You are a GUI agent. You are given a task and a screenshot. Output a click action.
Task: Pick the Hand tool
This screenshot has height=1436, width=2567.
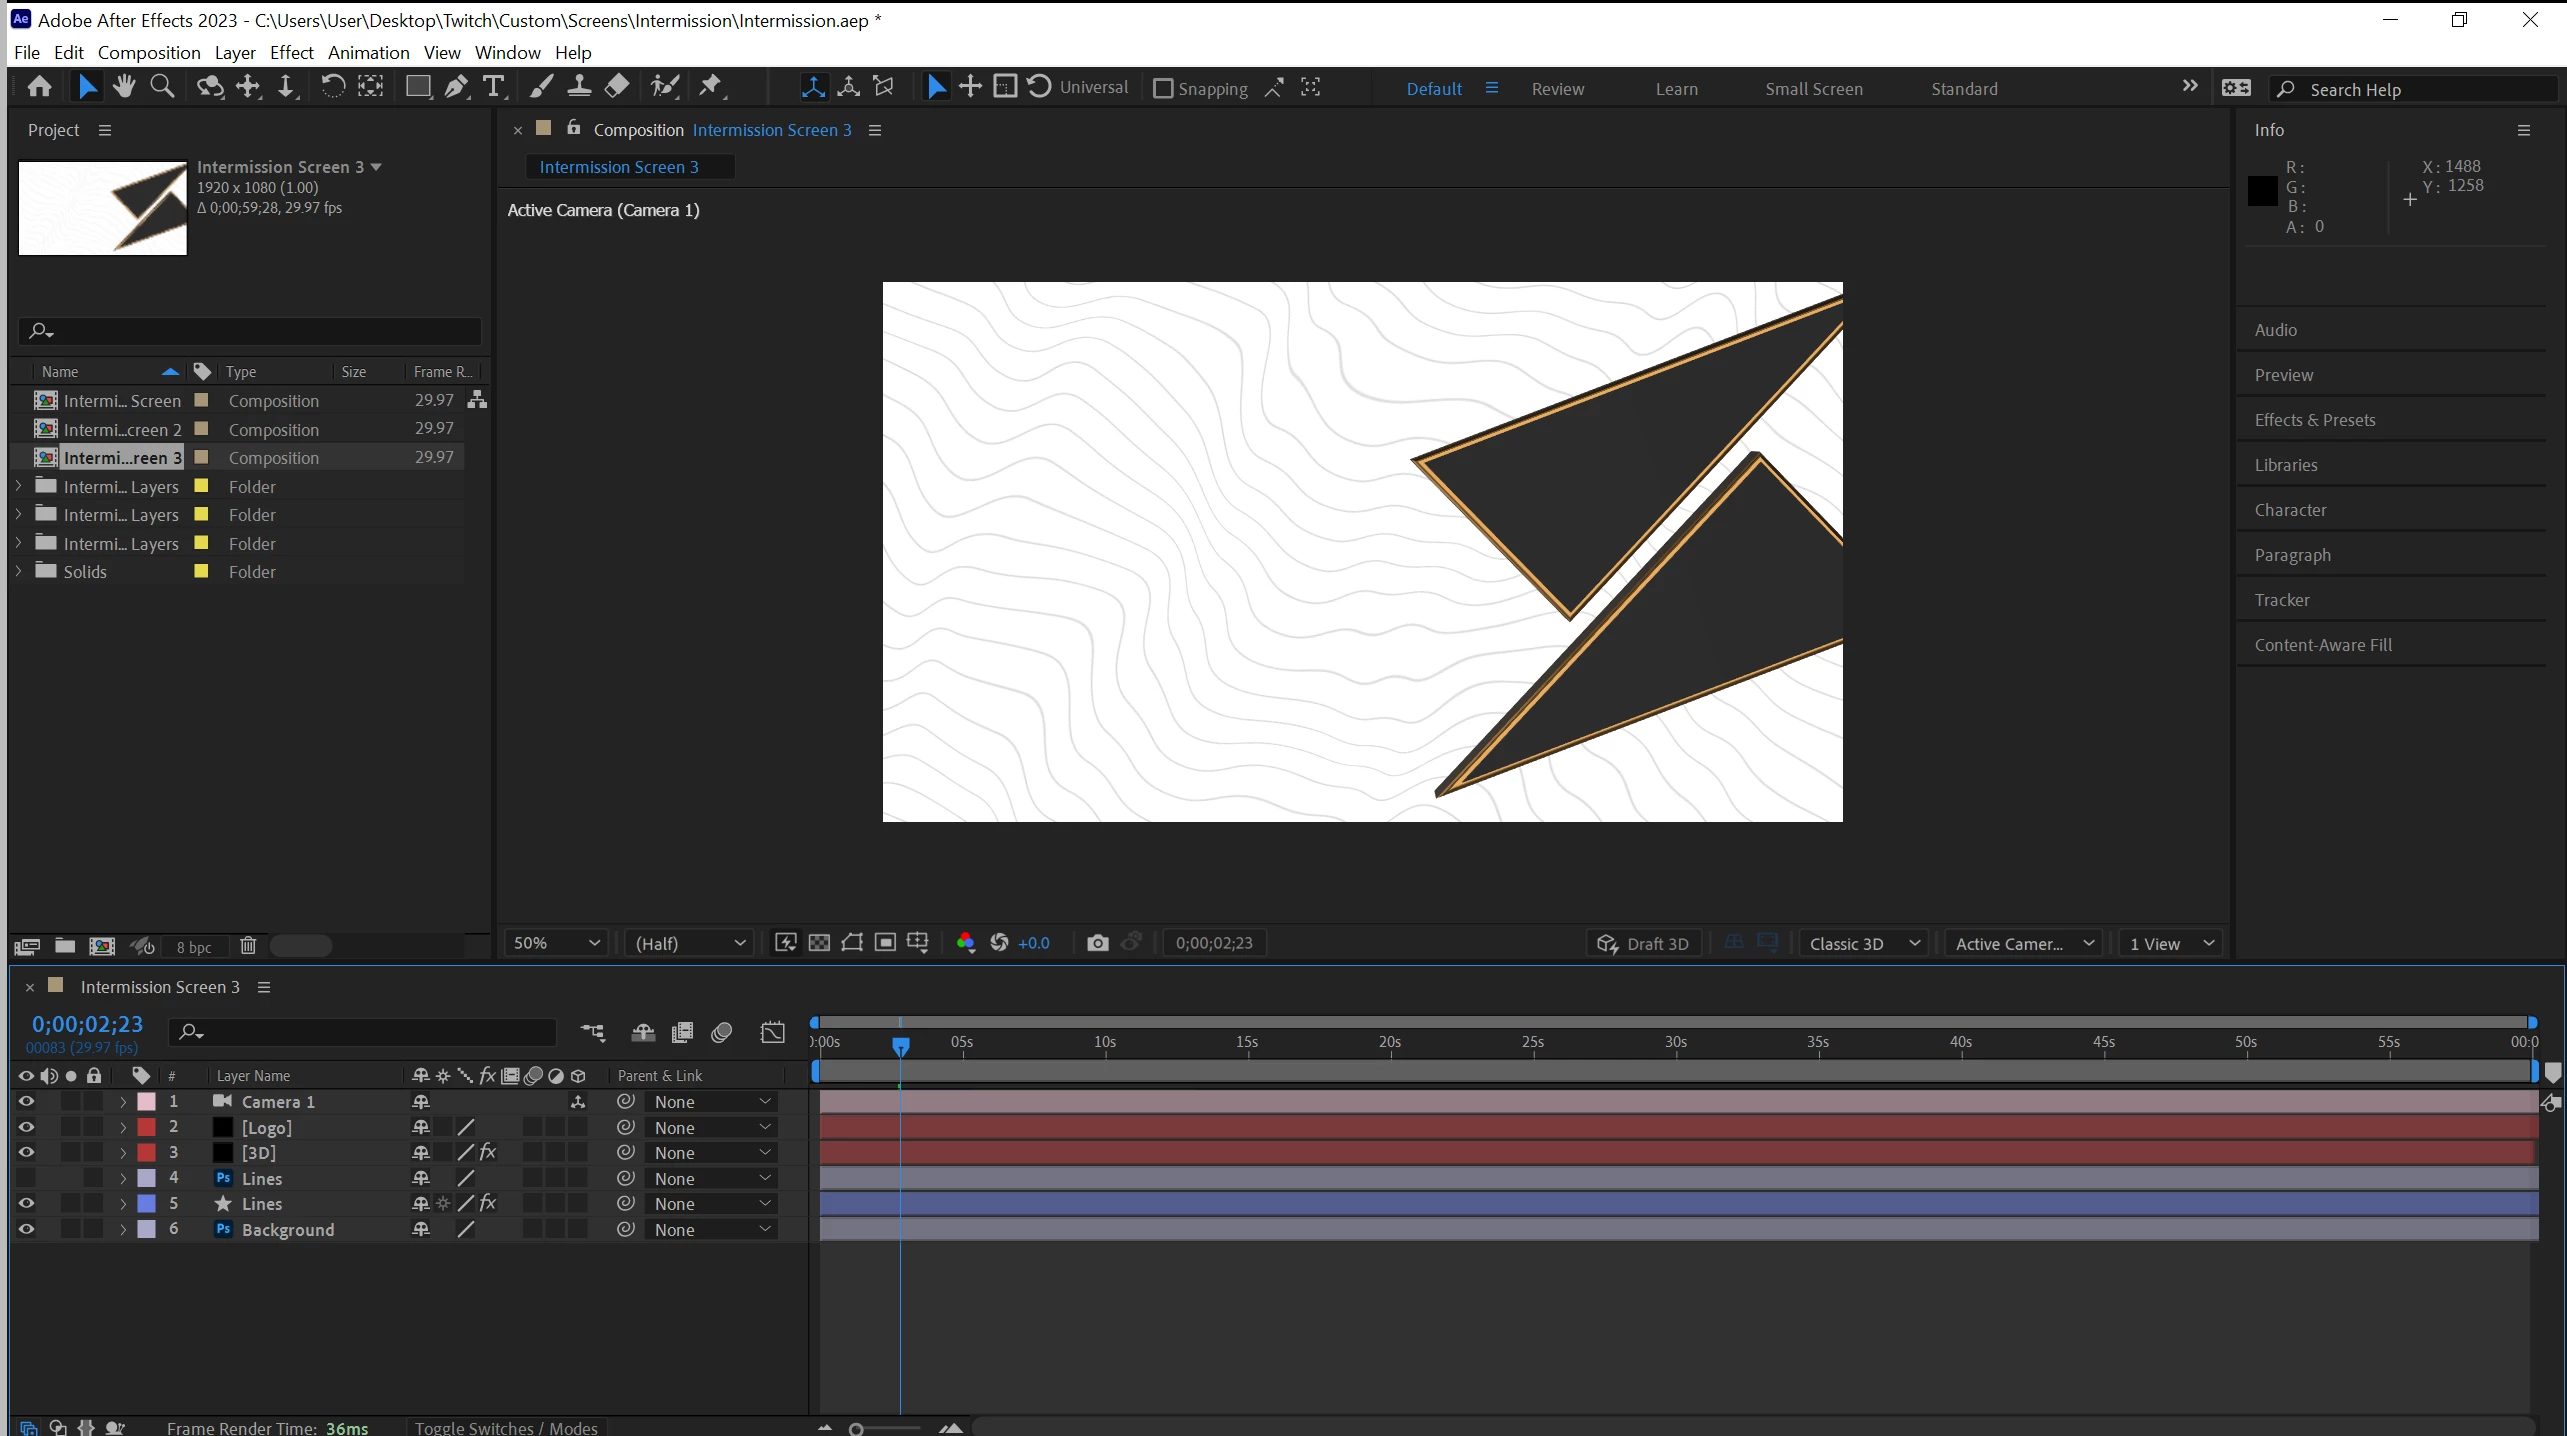click(x=124, y=87)
